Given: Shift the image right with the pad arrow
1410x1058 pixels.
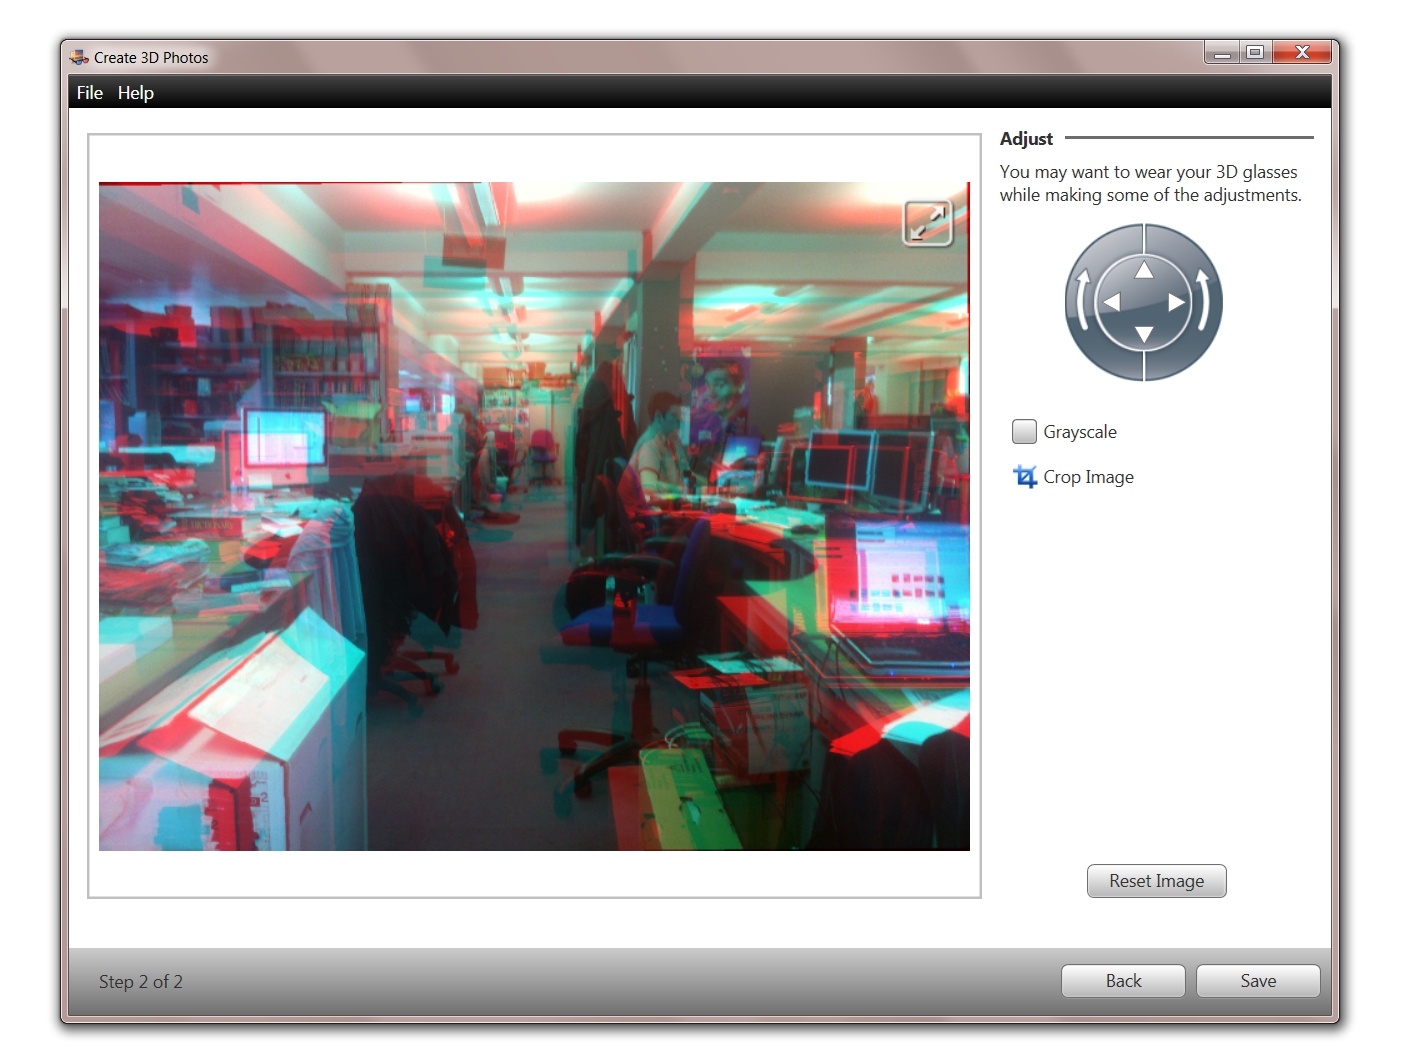Looking at the screenshot, I should [x=1176, y=302].
